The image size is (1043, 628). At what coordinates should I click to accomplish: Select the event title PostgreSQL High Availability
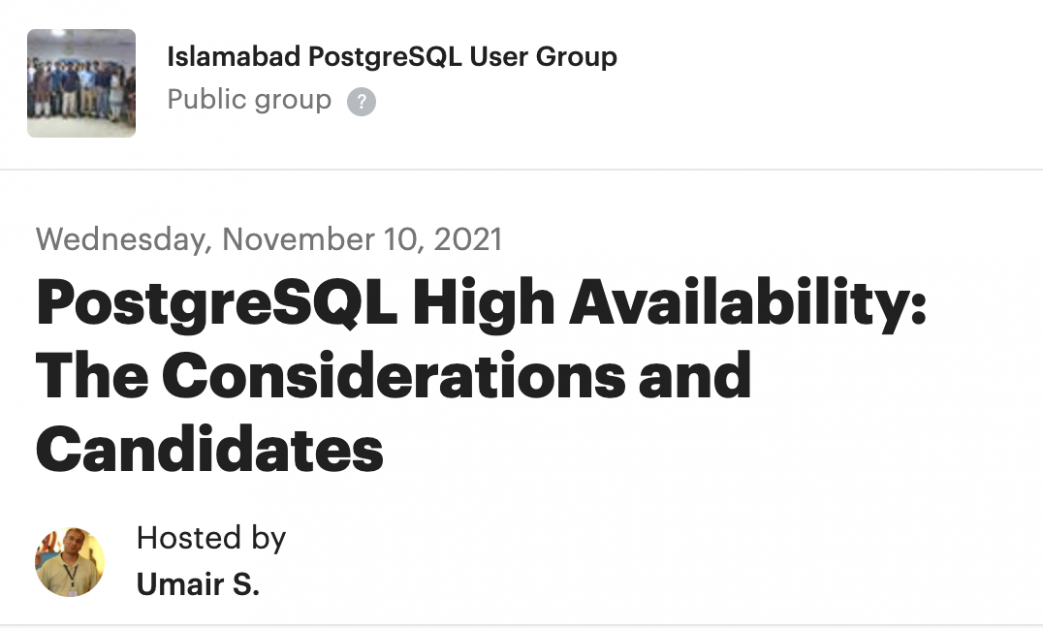coord(484,301)
